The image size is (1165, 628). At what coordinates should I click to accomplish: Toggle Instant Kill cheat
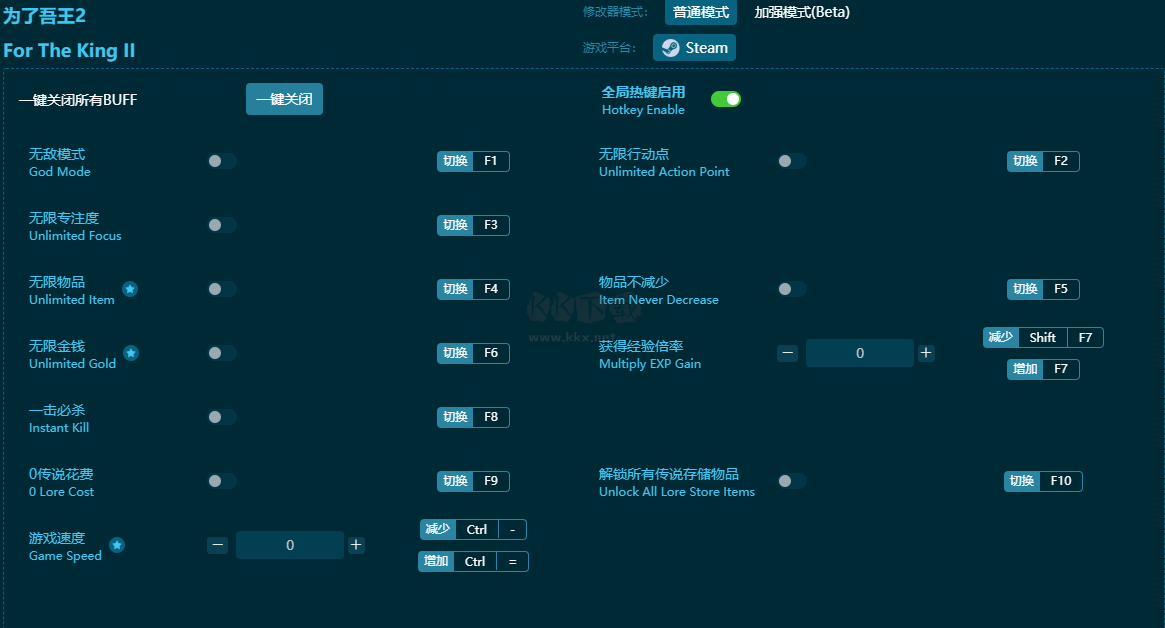point(221,417)
